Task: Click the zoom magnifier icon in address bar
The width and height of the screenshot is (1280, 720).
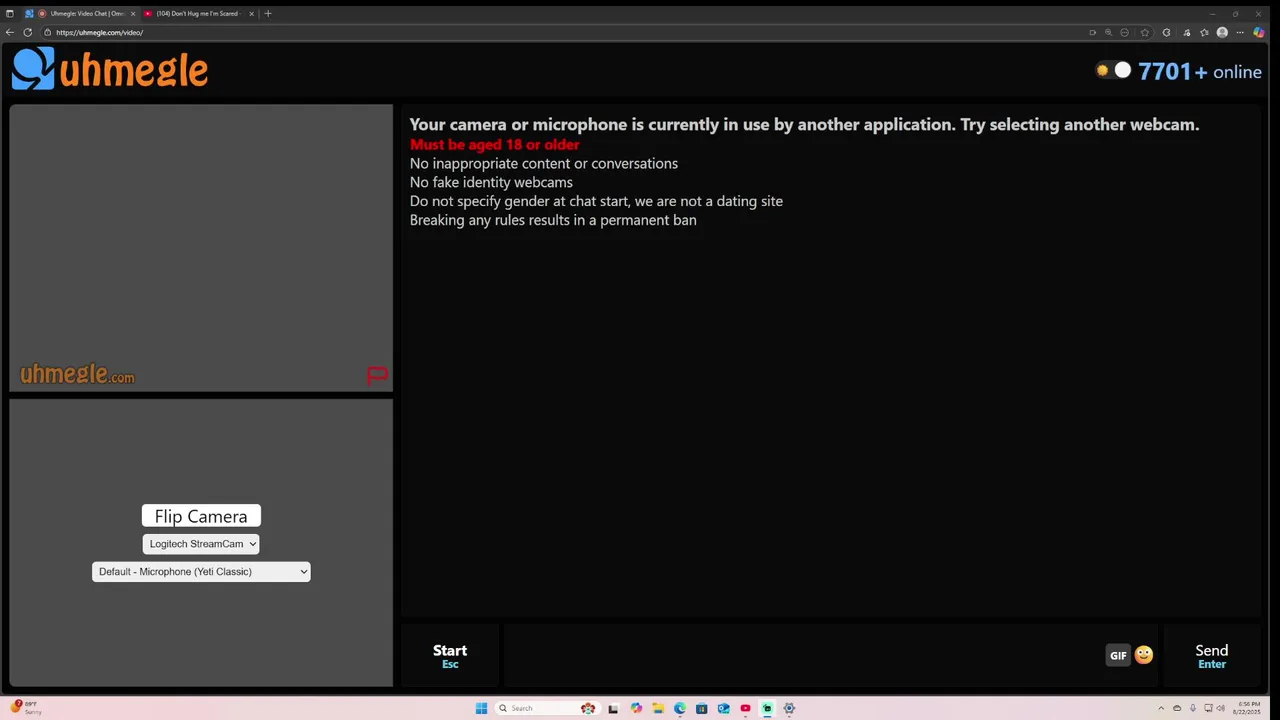Action: tap(1108, 32)
